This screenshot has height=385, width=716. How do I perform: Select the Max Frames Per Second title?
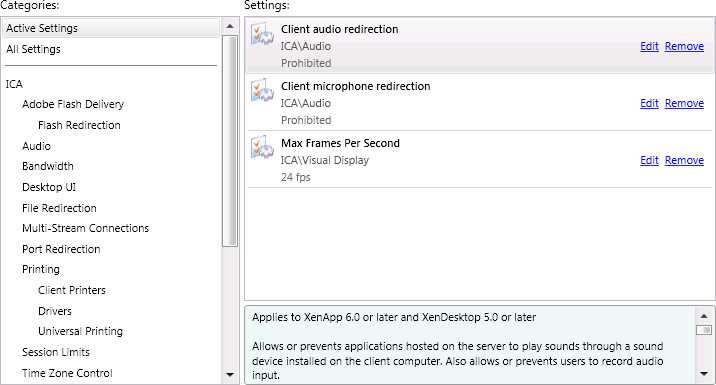(x=340, y=143)
